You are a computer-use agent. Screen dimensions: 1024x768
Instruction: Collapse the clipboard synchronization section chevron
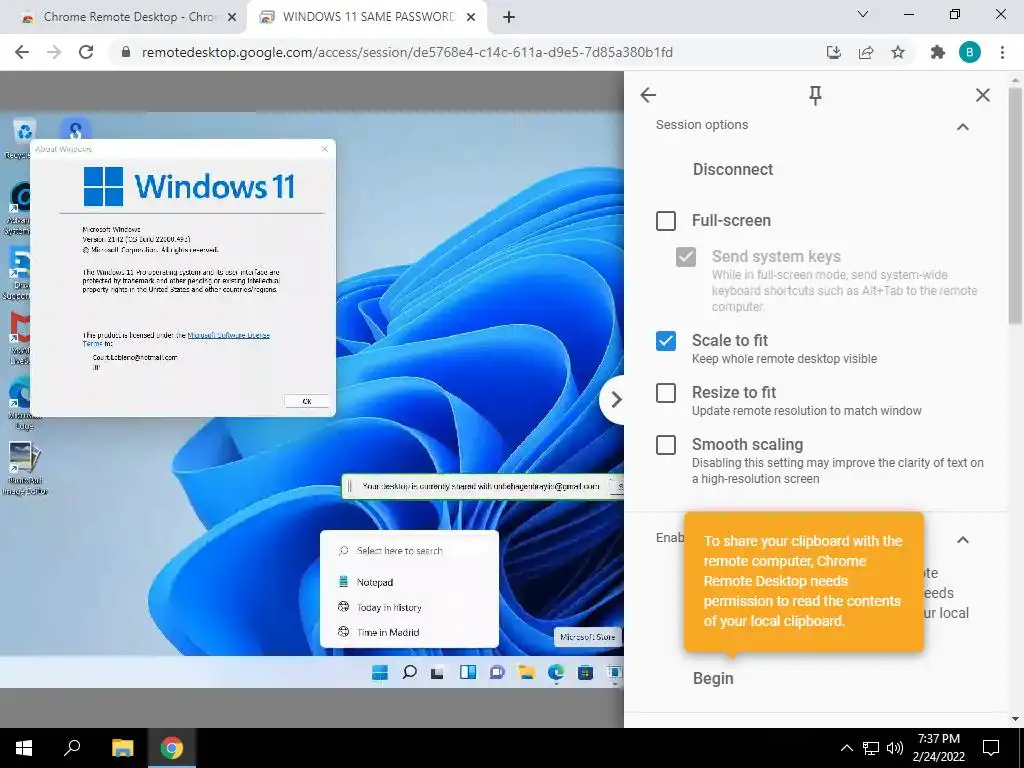(963, 539)
